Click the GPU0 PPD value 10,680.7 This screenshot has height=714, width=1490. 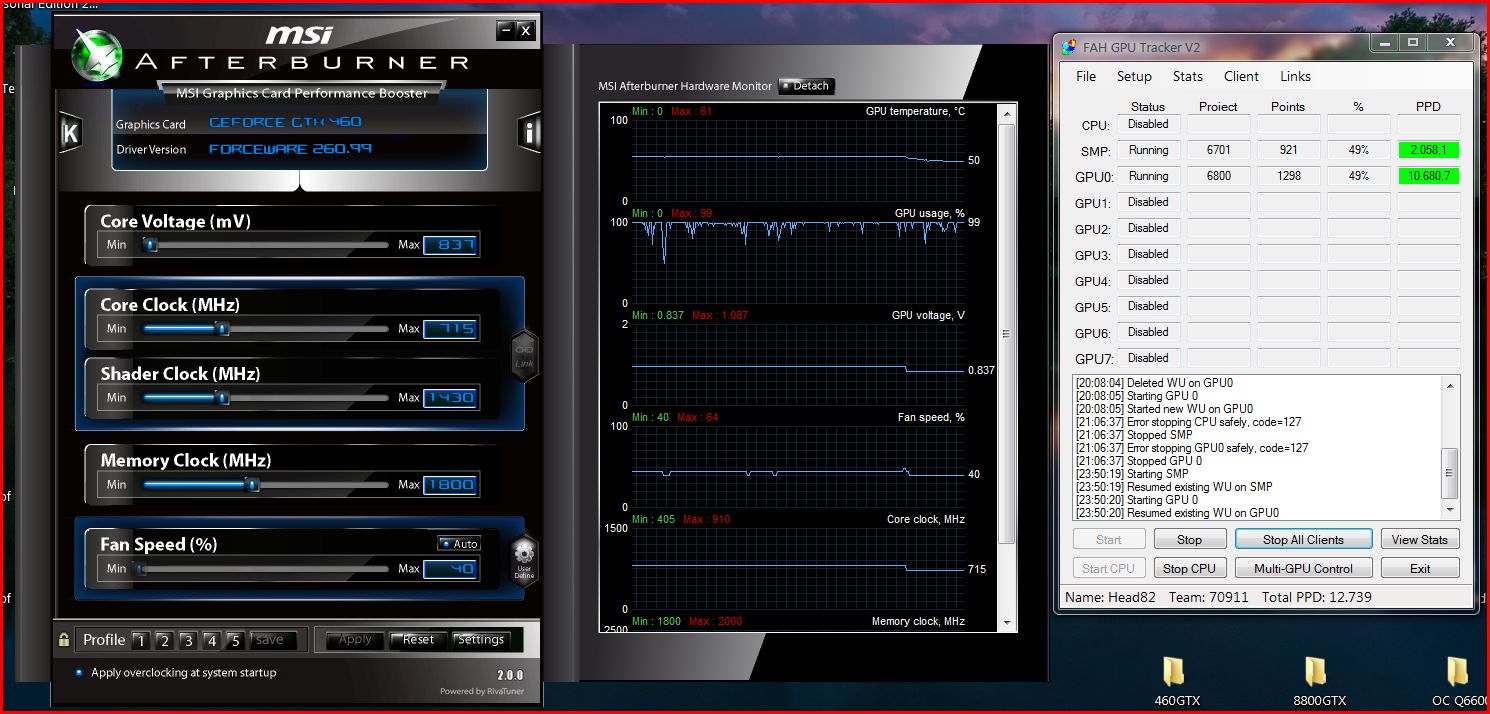coord(1428,176)
